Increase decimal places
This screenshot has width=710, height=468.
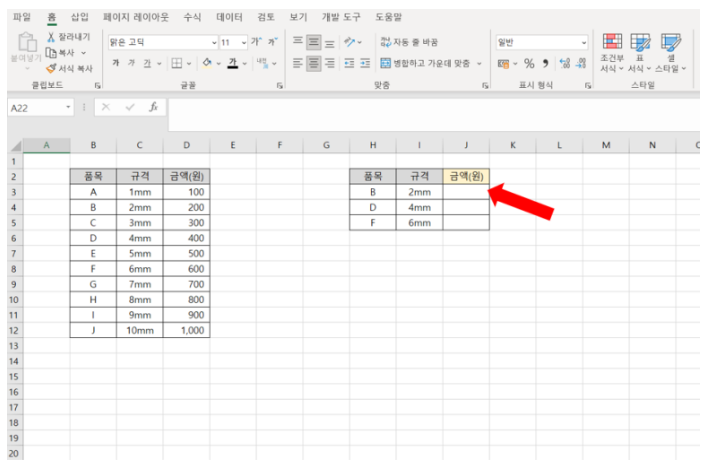(x=565, y=63)
